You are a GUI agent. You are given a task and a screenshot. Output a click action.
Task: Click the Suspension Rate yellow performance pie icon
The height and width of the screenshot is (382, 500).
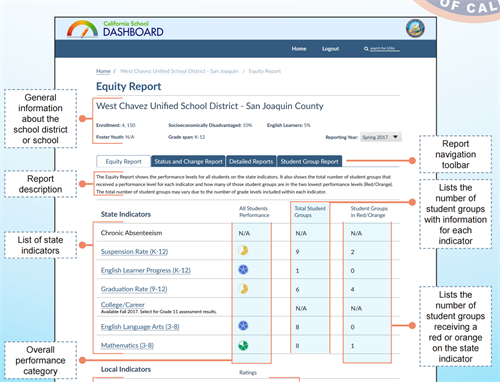[243, 250]
